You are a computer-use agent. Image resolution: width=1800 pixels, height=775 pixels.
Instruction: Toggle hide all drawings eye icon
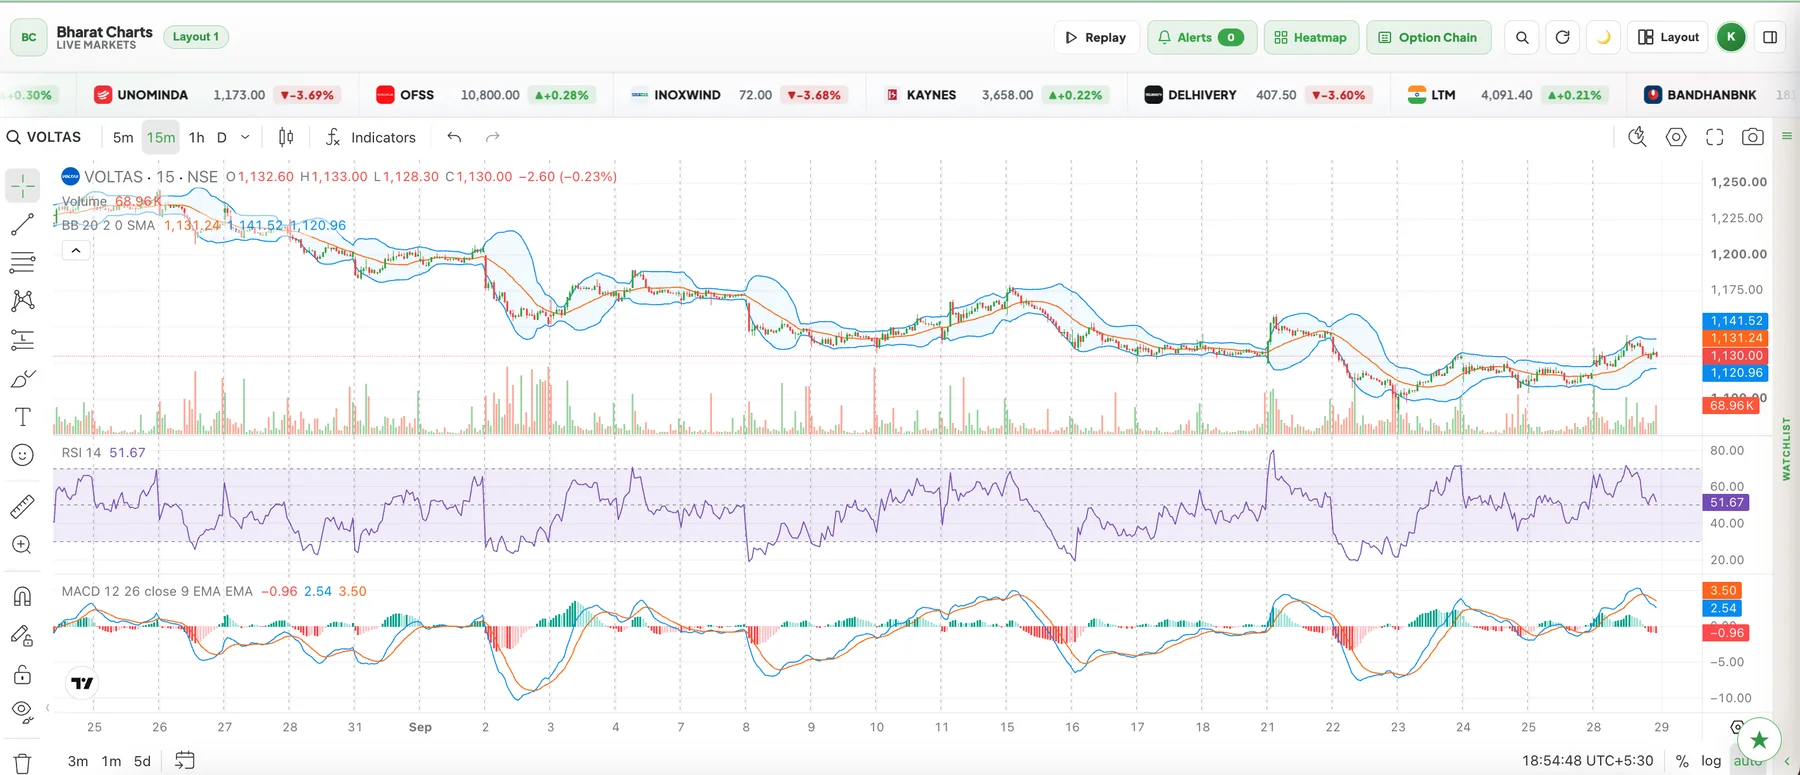click(x=22, y=712)
